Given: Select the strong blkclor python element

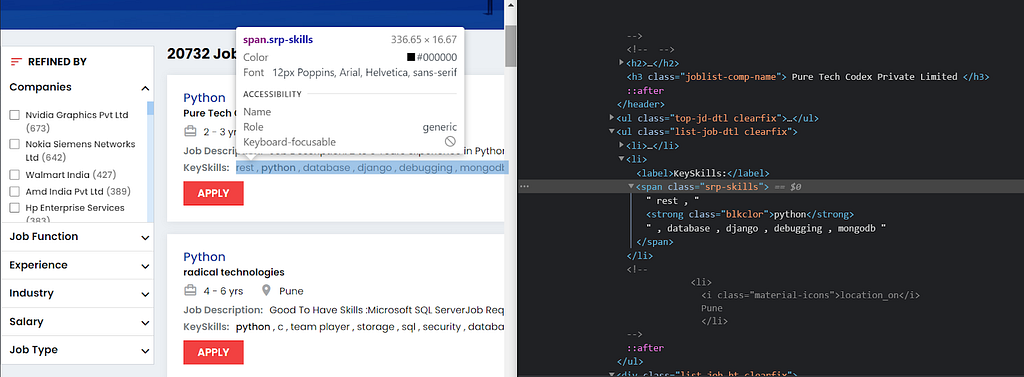Looking at the screenshot, I should (750, 214).
